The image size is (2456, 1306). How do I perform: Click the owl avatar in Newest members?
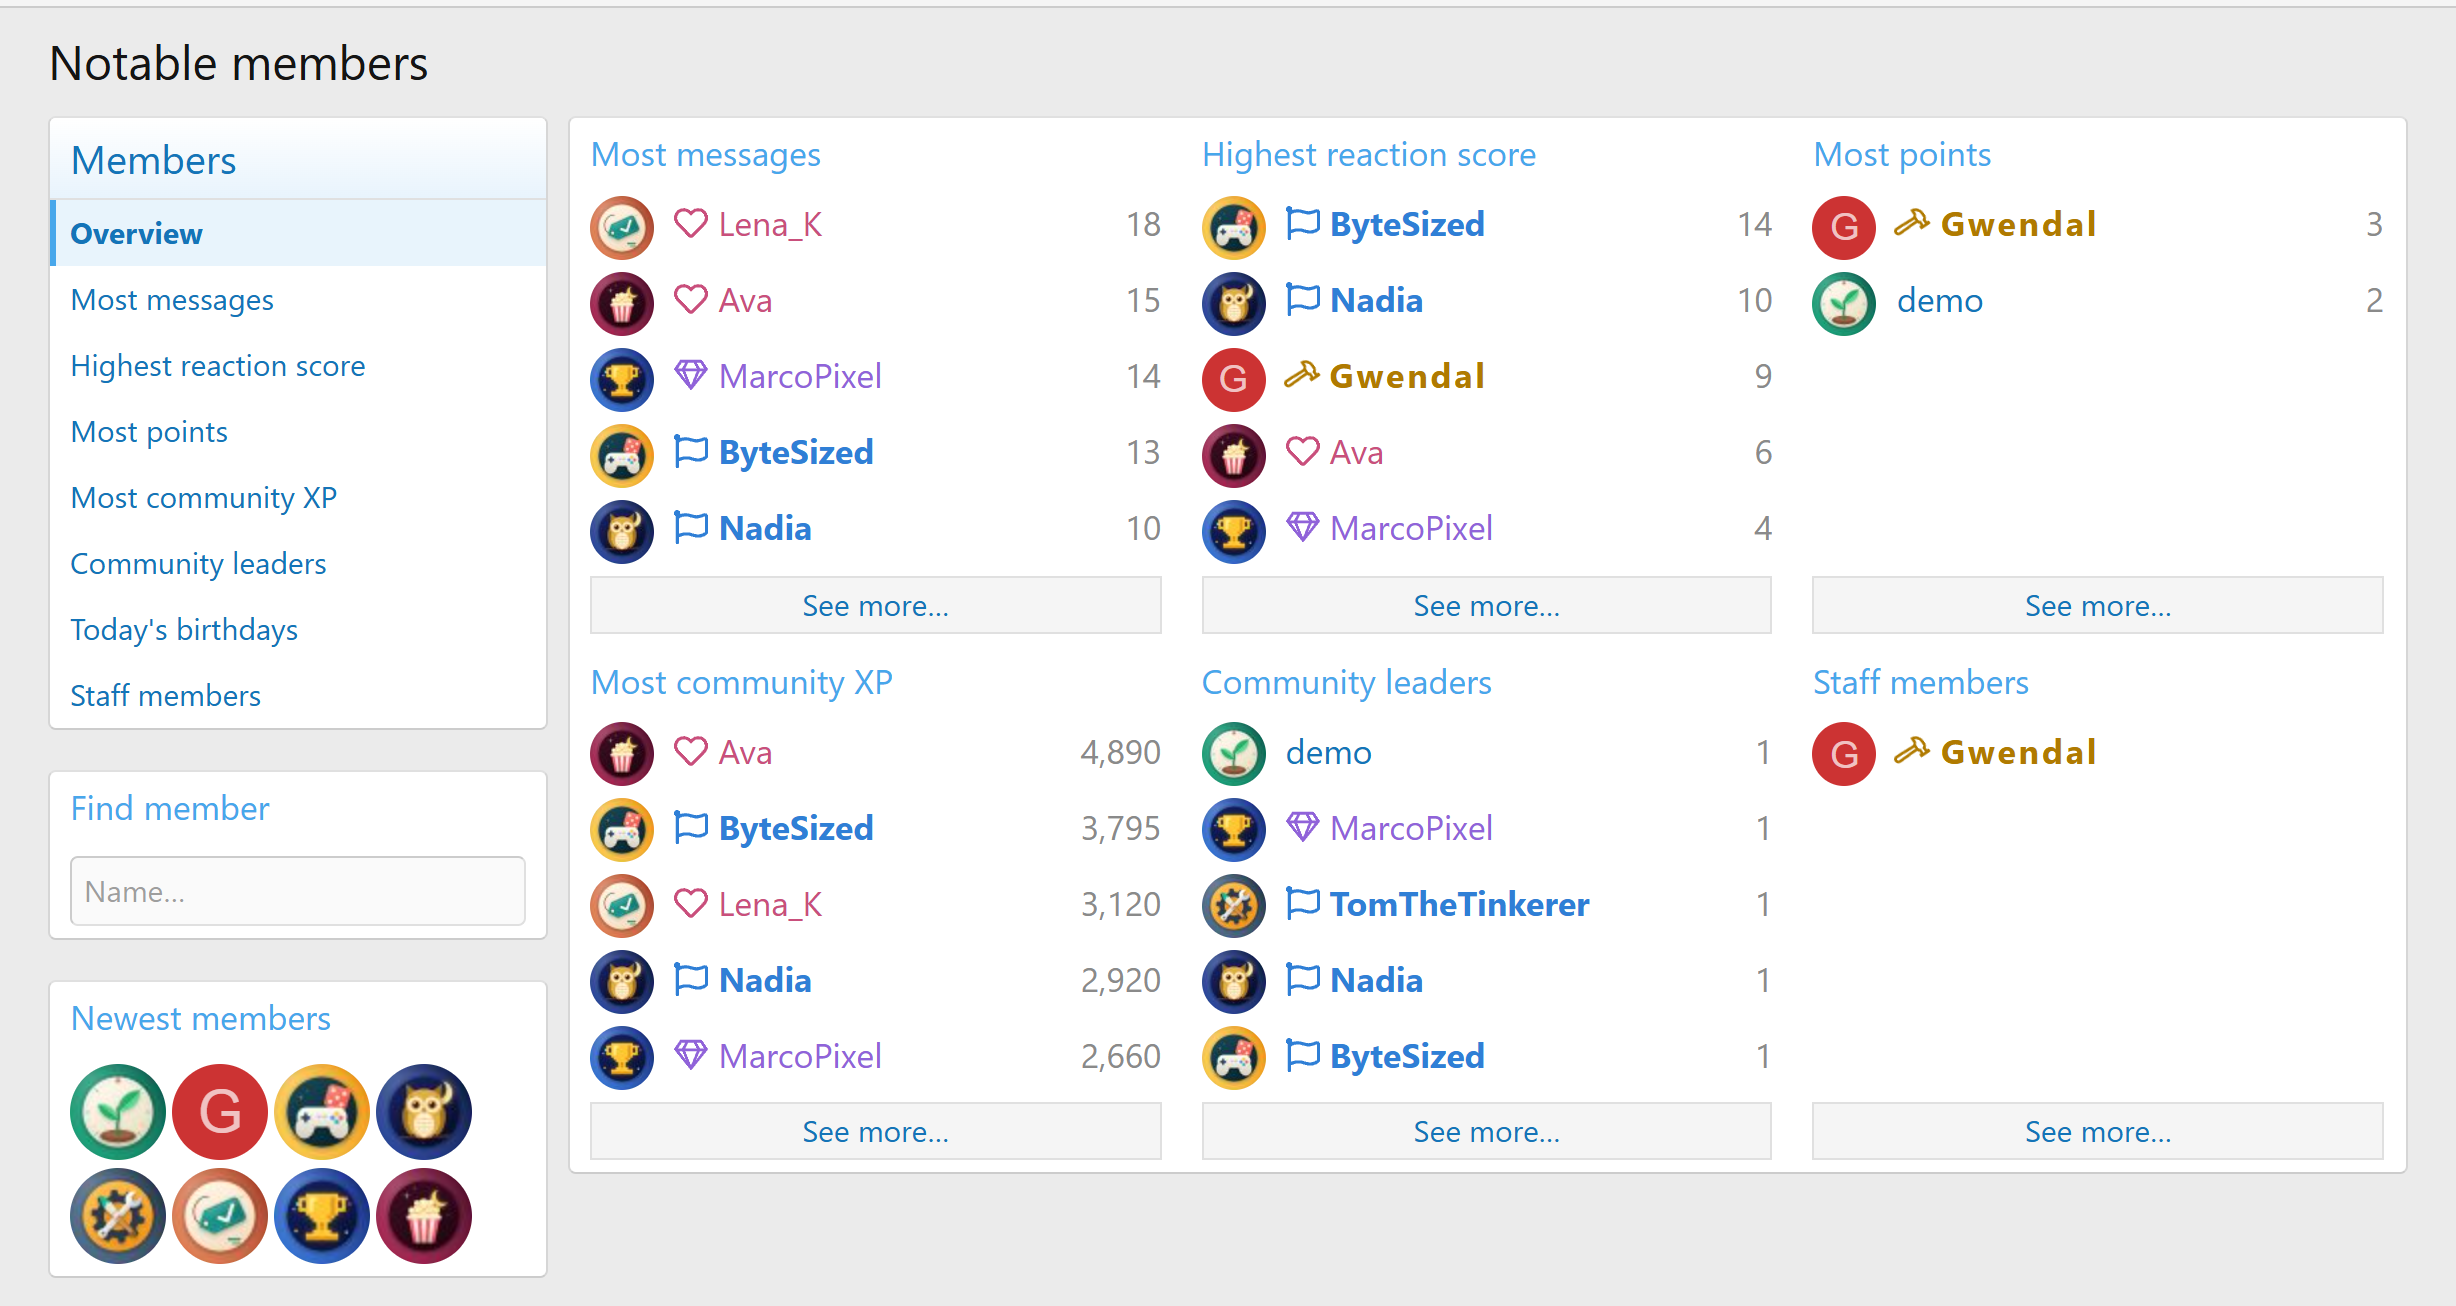[x=424, y=1111]
